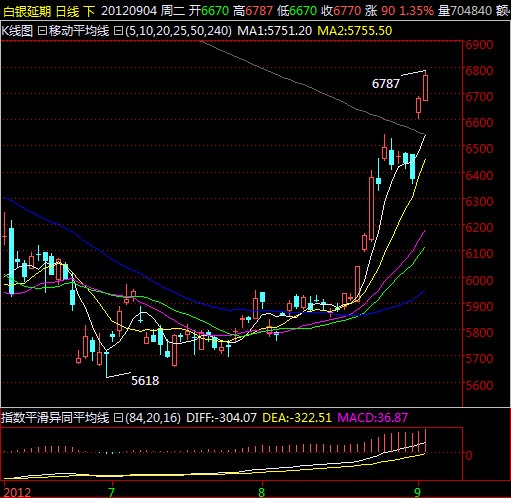This screenshot has height=498, width=511.
Task: Click the MACD:36.87 value
Action: [373, 418]
